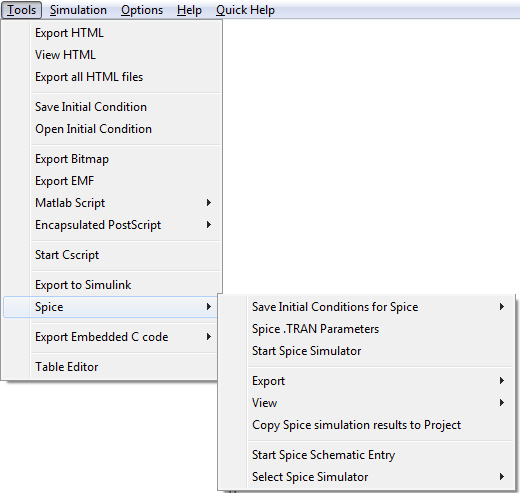Open Spice .TRAN Parameters

366,329
